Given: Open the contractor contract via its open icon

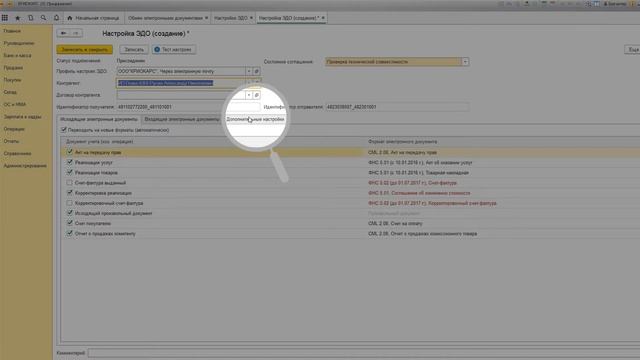Looking at the screenshot, I should [256, 95].
